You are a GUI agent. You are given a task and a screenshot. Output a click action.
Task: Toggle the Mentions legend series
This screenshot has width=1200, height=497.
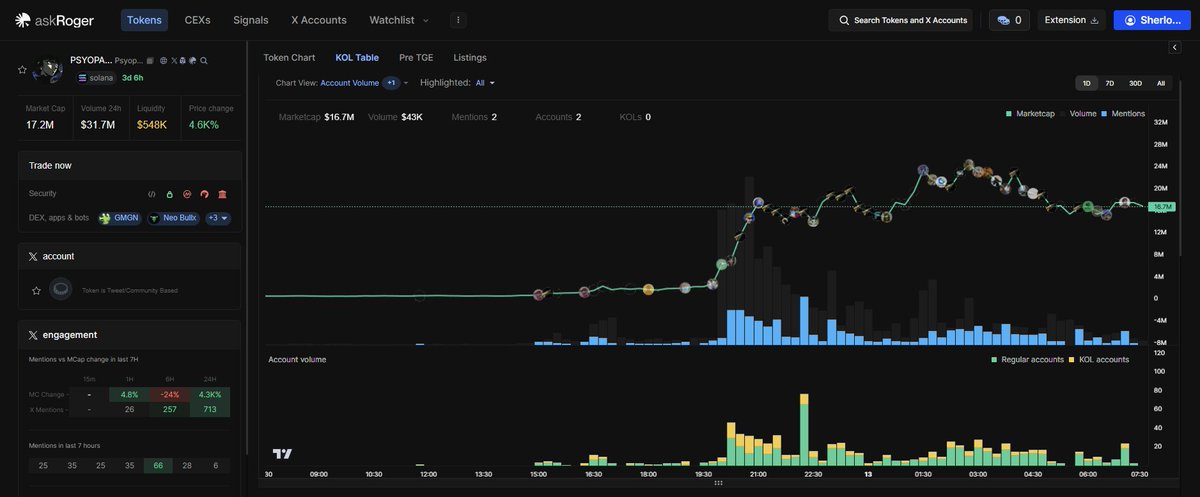click(x=1124, y=114)
